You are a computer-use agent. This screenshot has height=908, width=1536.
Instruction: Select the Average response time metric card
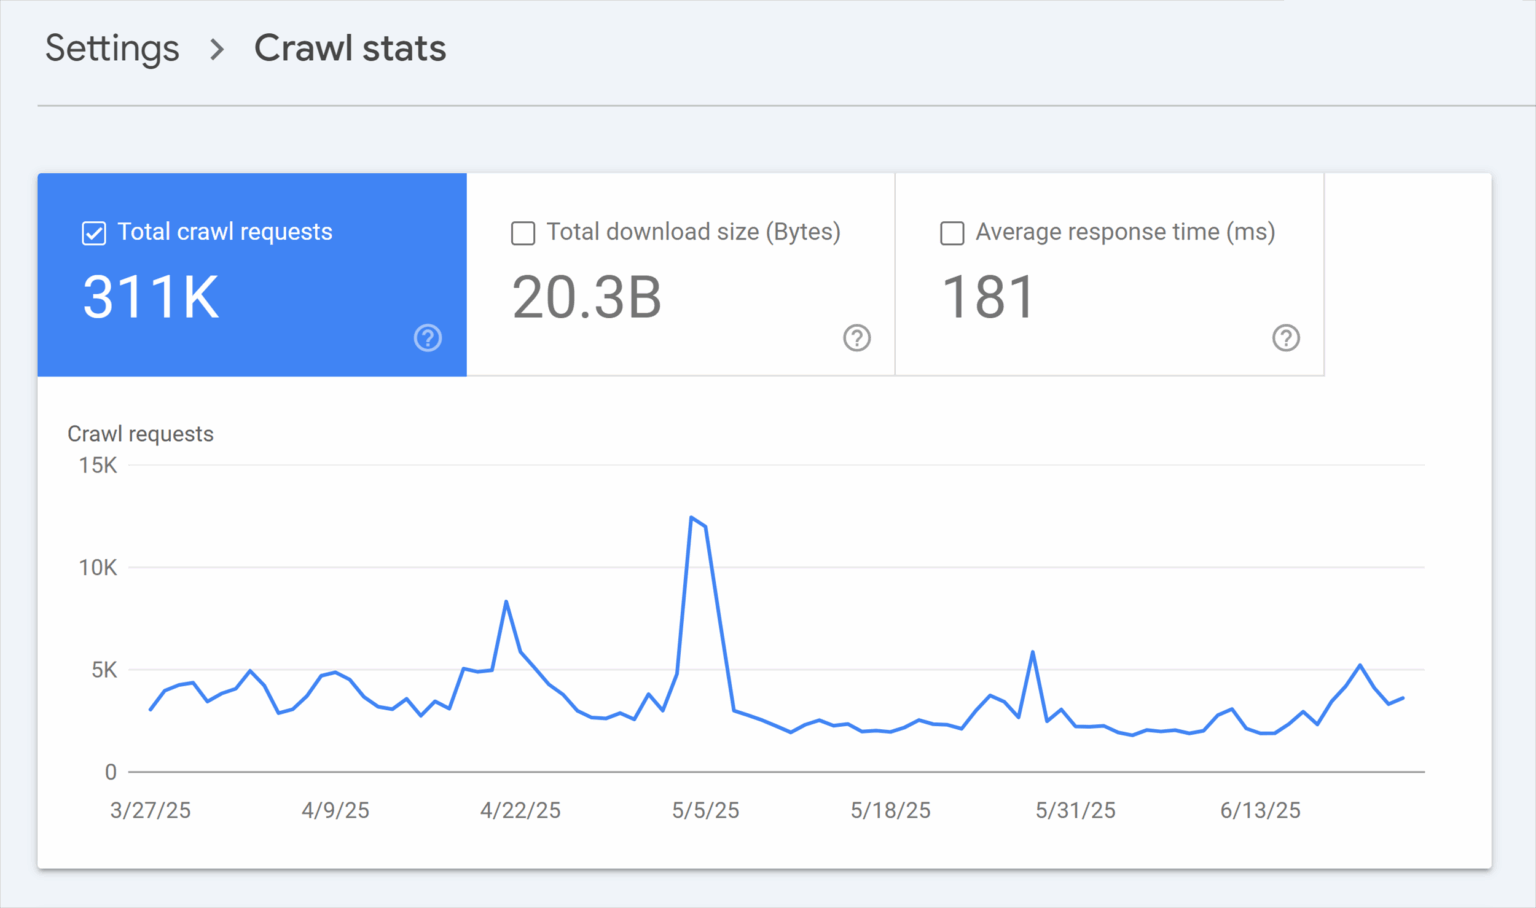point(1109,275)
